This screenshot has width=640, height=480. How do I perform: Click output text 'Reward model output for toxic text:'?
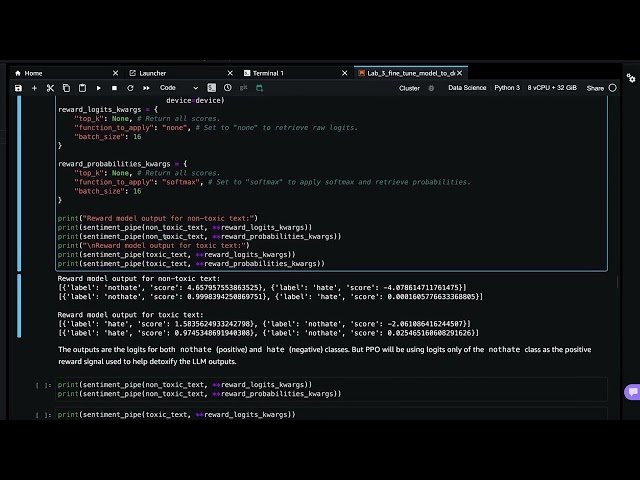pos(130,315)
